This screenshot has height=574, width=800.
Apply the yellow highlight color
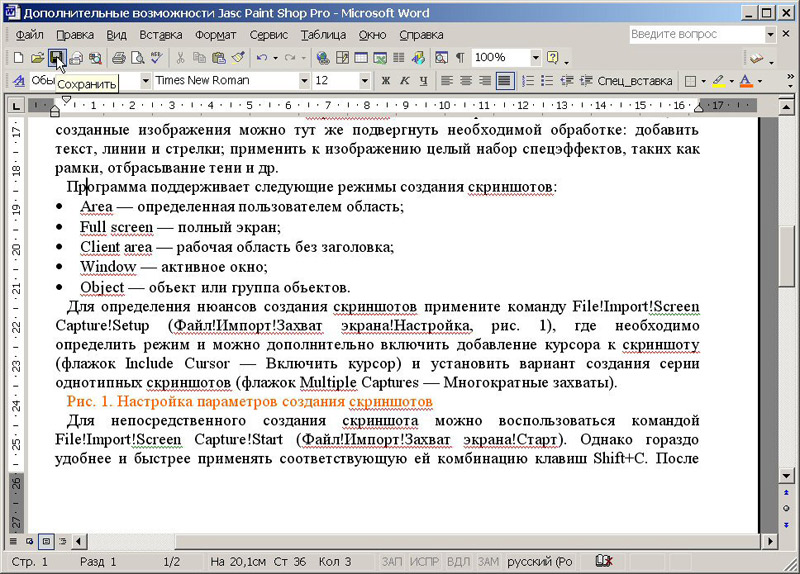point(717,81)
